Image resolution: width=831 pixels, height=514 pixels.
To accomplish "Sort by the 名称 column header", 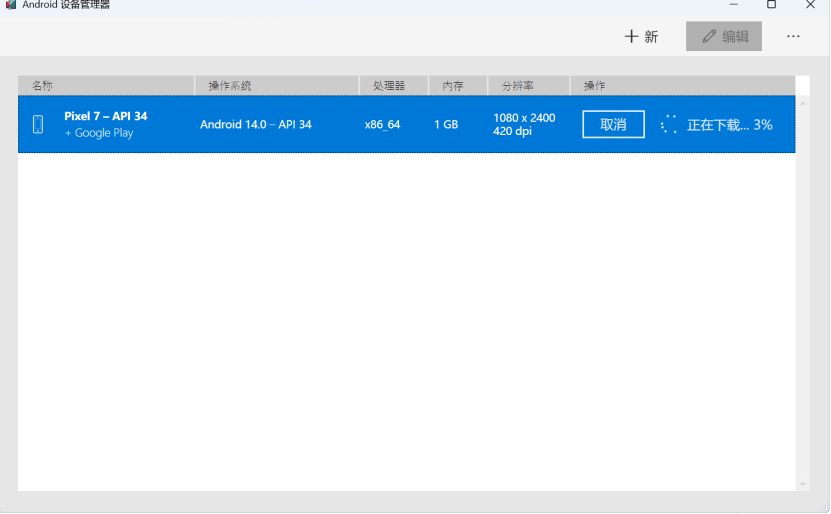I will coord(106,85).
